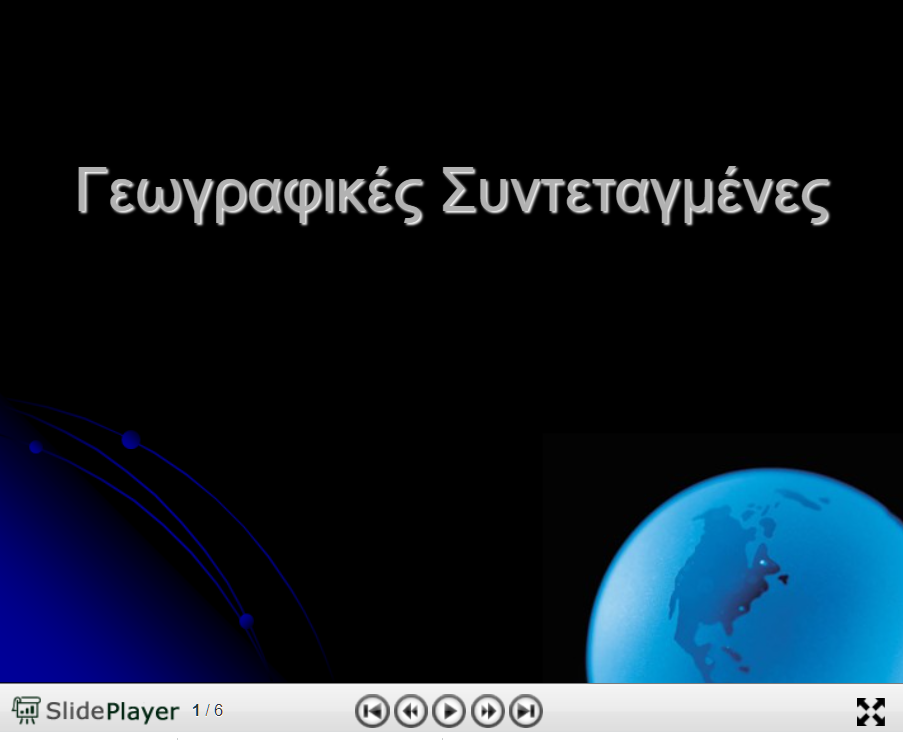Screen dimensions: 903x740
Task: Open the presentation in fullscreen mode
Action: (871, 712)
